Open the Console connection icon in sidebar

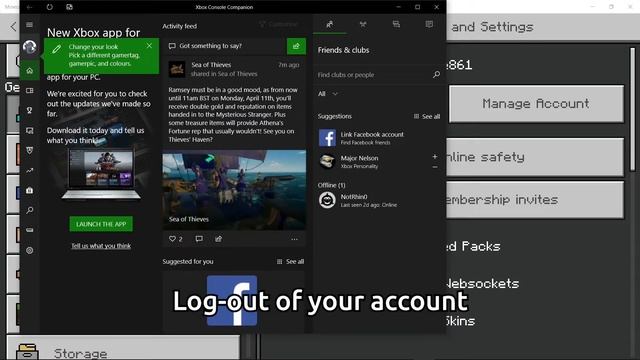coord(29,230)
